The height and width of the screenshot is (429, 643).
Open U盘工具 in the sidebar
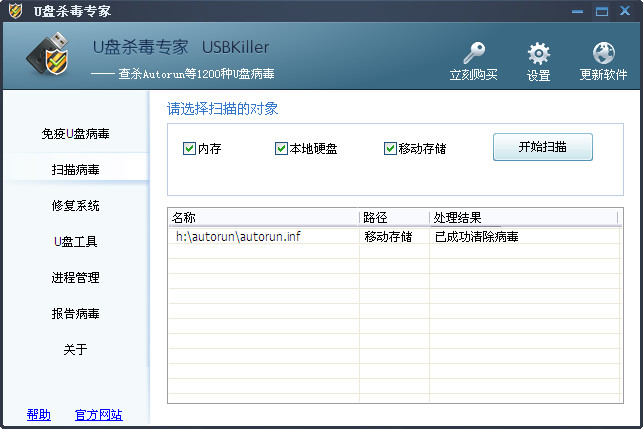75,242
